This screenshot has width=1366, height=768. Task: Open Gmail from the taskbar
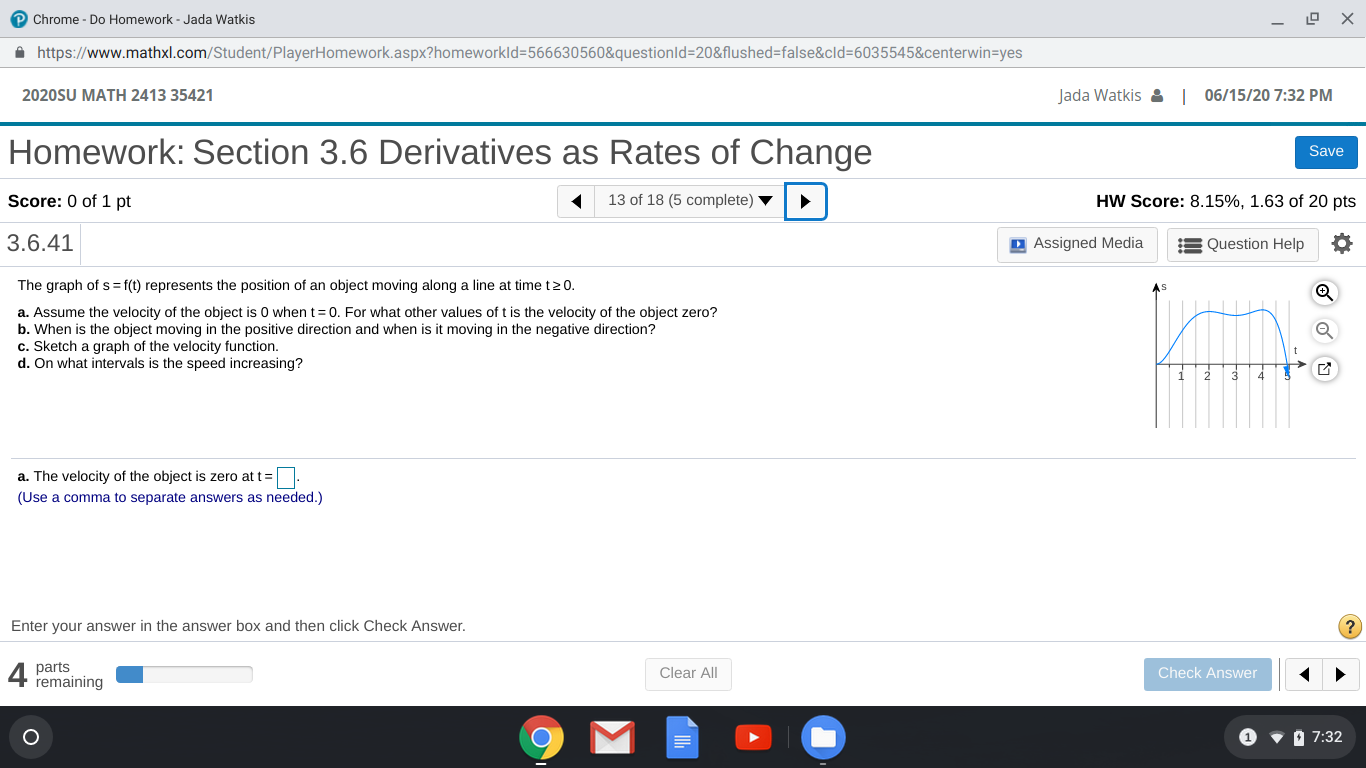[612, 737]
